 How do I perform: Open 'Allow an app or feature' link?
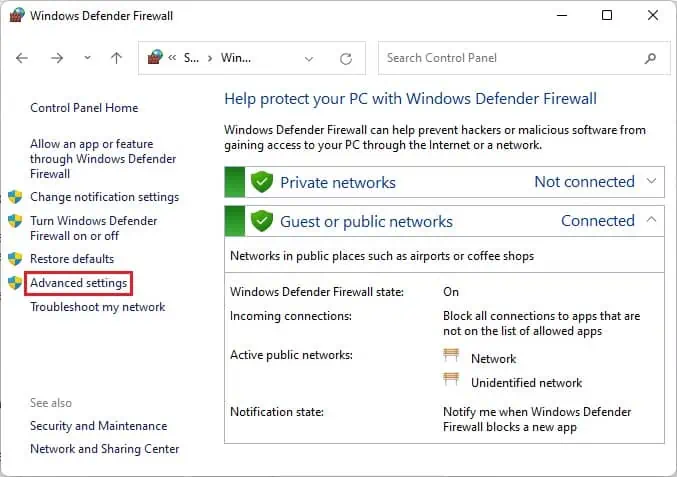pos(103,159)
